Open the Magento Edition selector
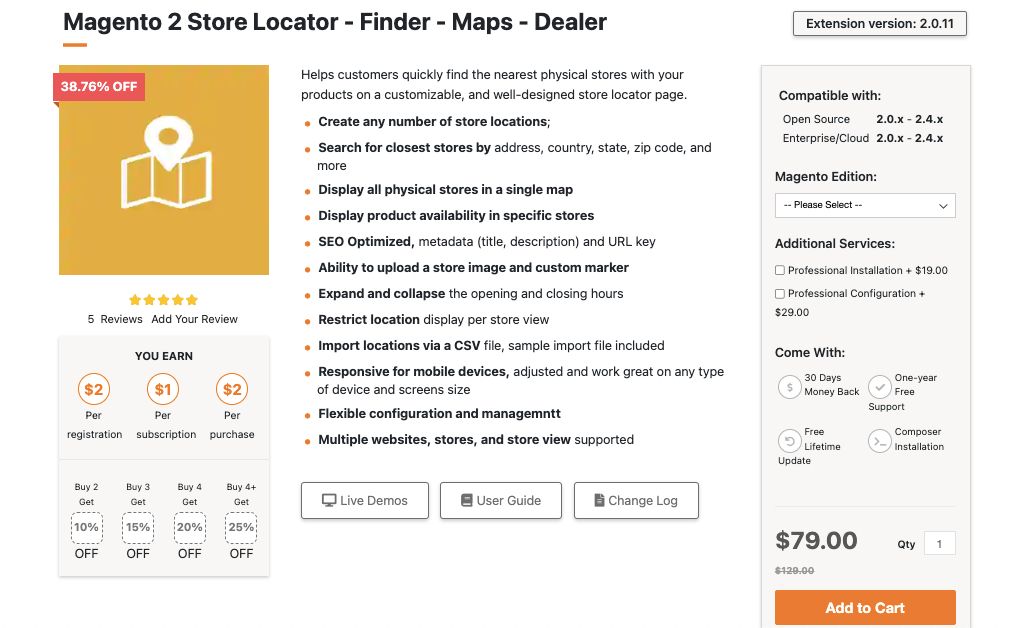This screenshot has width=1015, height=628. click(864, 205)
